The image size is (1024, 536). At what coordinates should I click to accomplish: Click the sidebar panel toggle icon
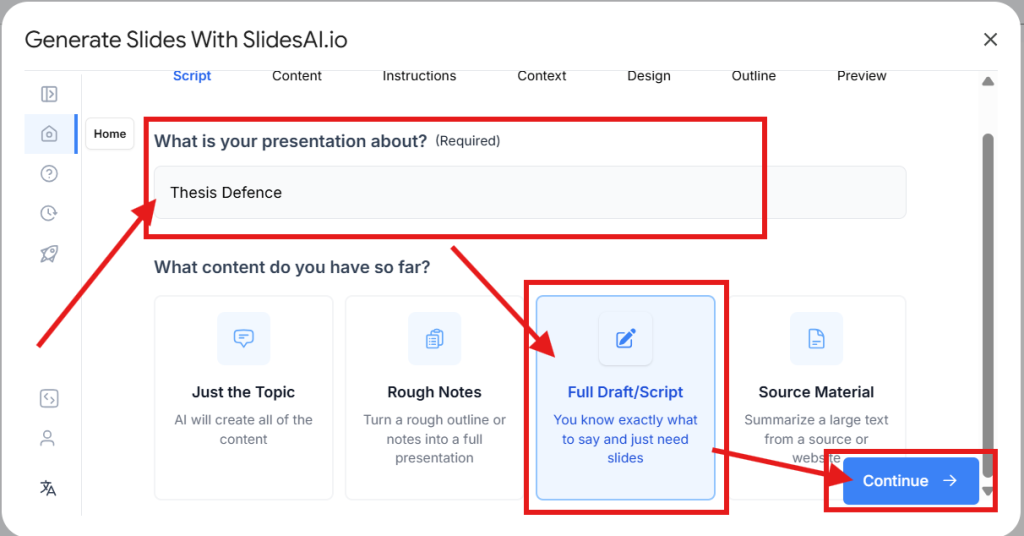click(x=48, y=94)
